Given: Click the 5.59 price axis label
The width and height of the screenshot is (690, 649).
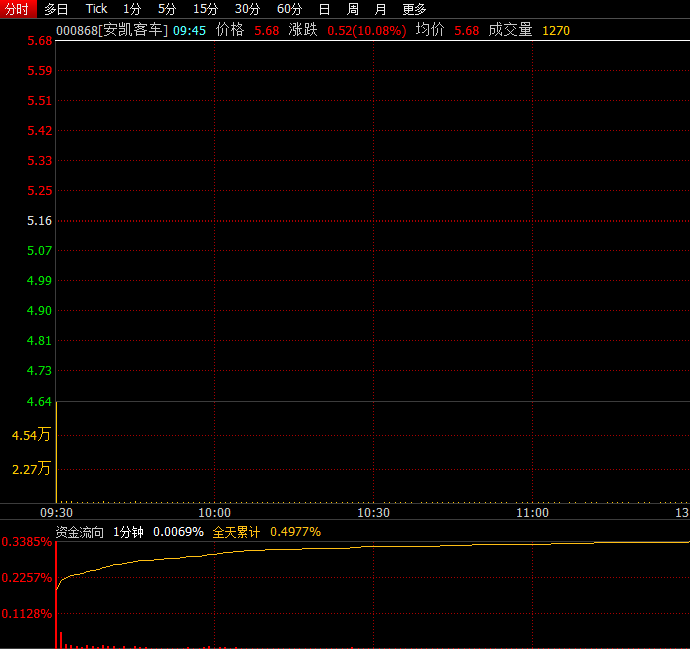Looking at the screenshot, I should pos(40,70).
